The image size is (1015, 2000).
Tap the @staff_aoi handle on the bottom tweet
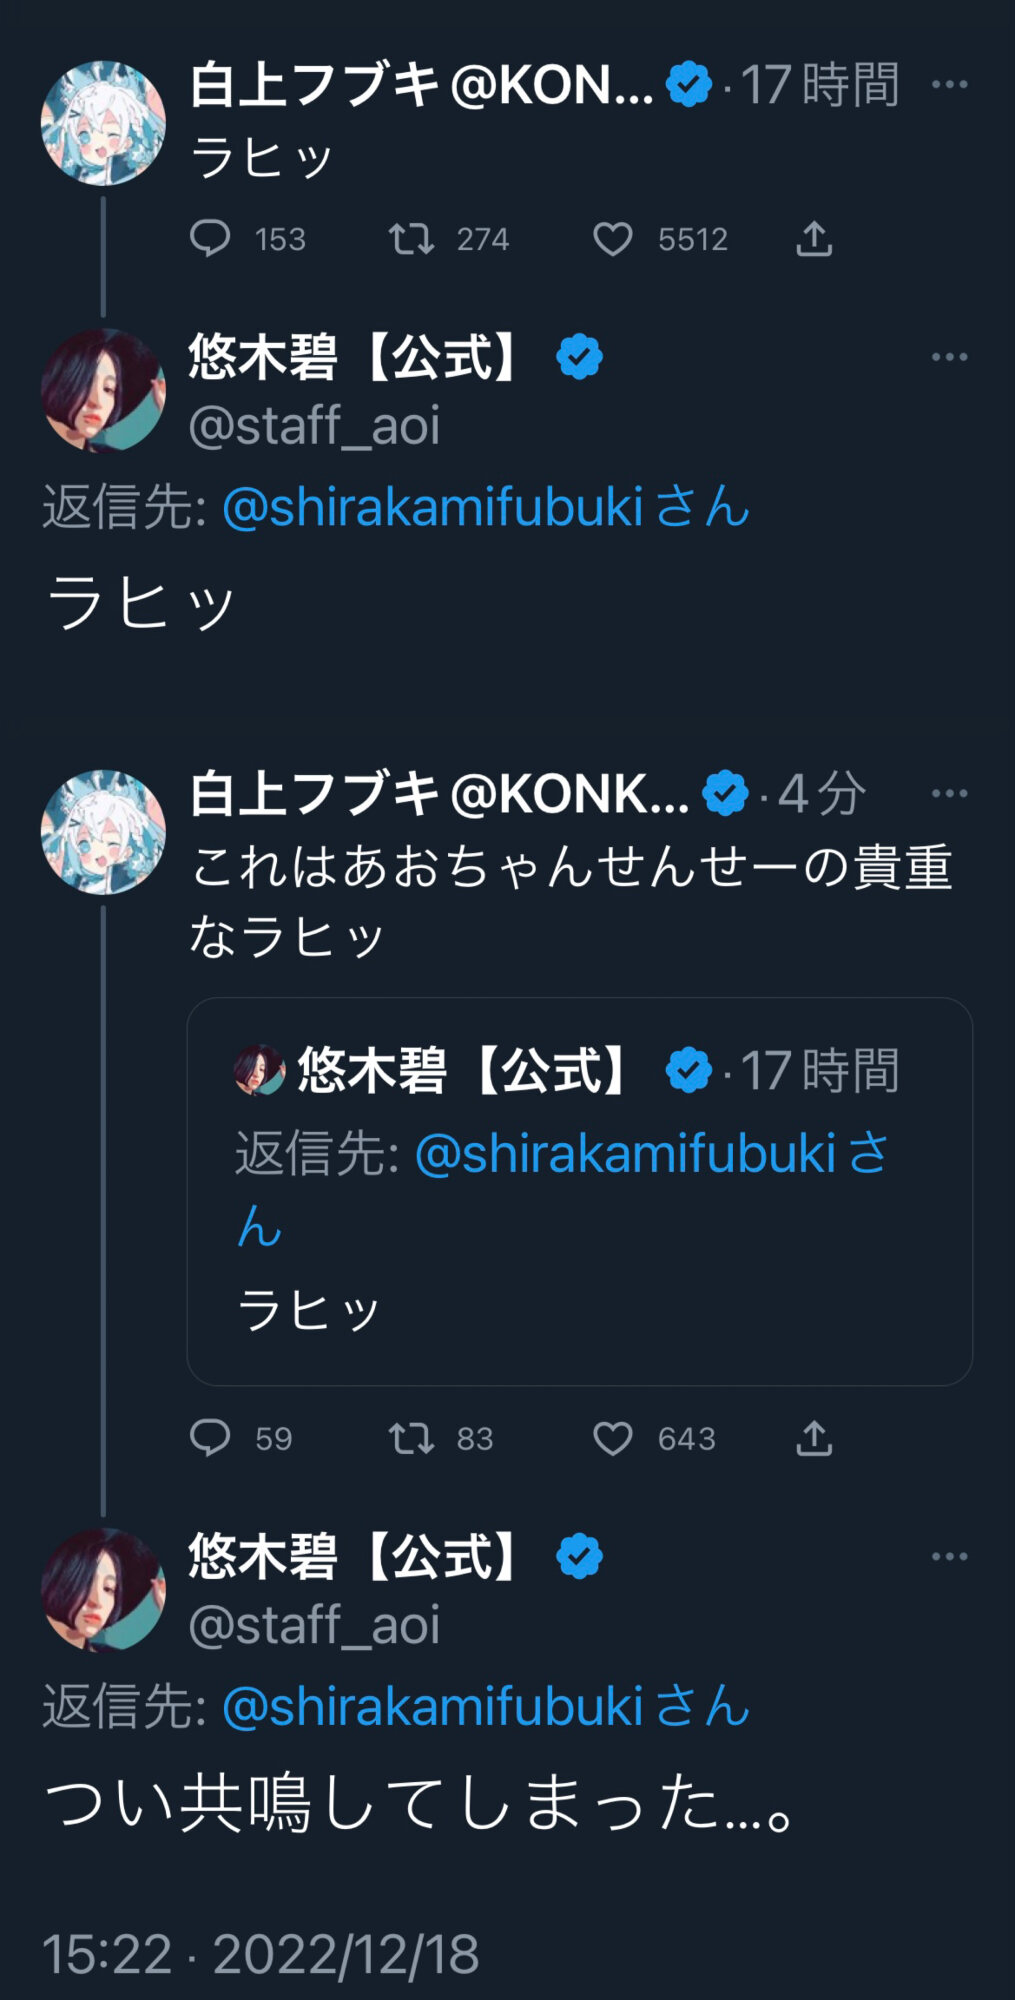(x=314, y=1625)
